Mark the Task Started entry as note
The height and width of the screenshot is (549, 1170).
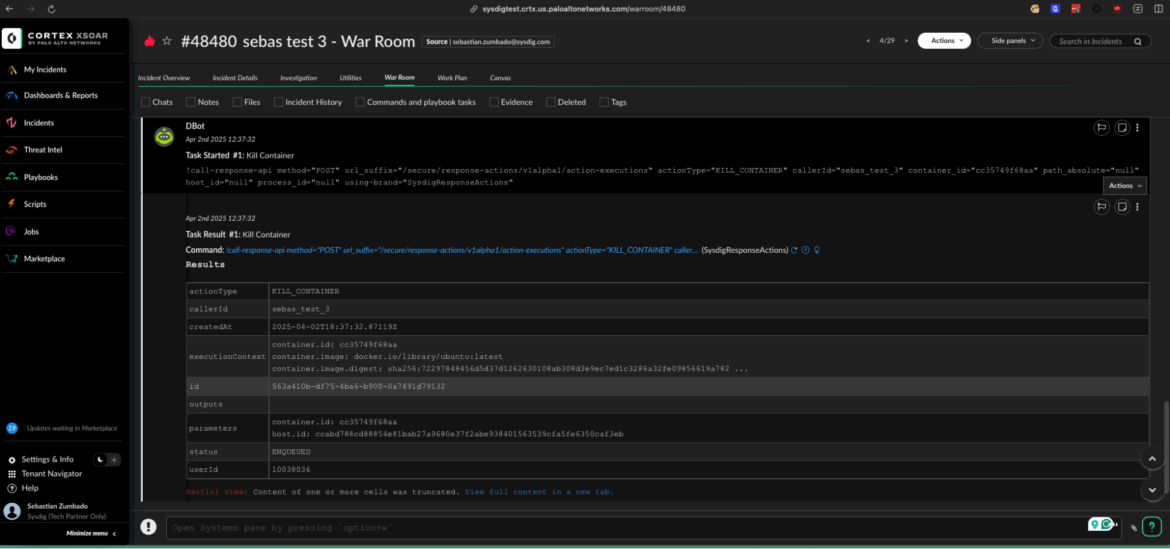pos(1121,128)
